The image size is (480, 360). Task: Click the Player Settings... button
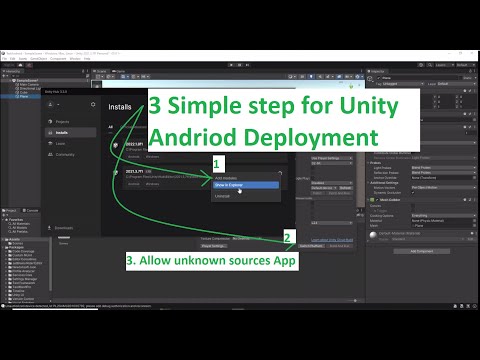[213, 246]
